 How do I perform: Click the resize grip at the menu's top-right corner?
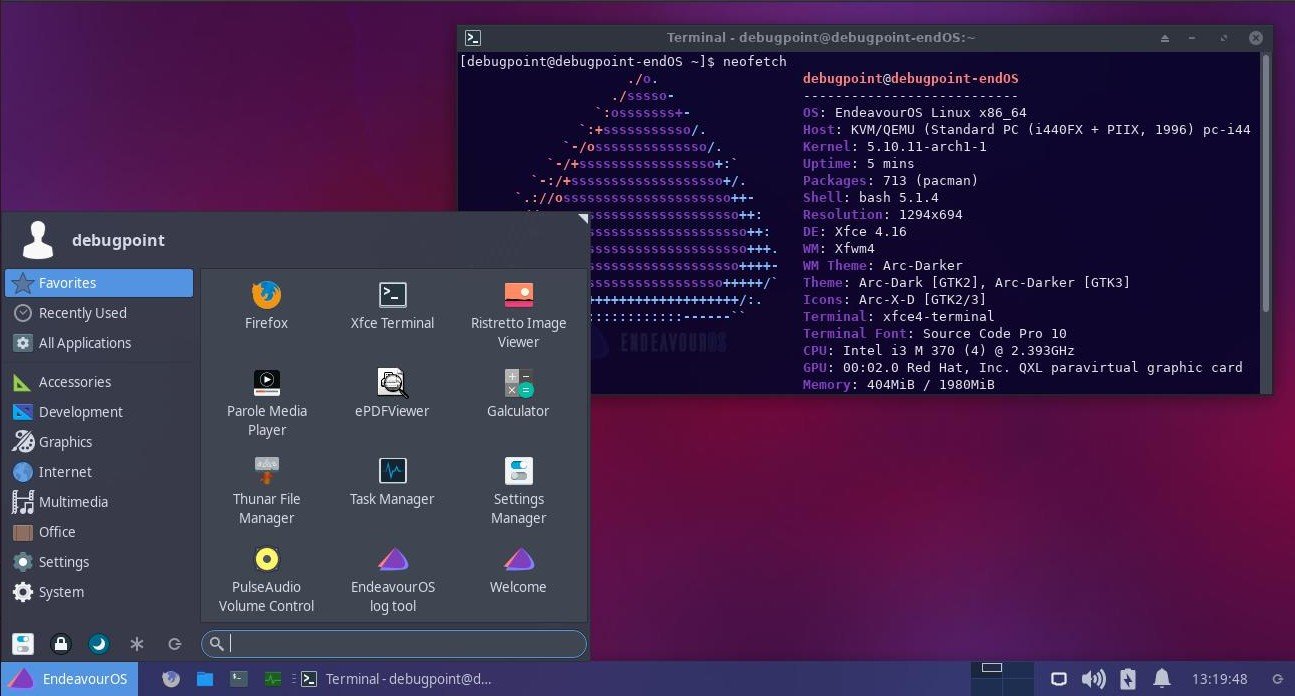tap(583, 219)
